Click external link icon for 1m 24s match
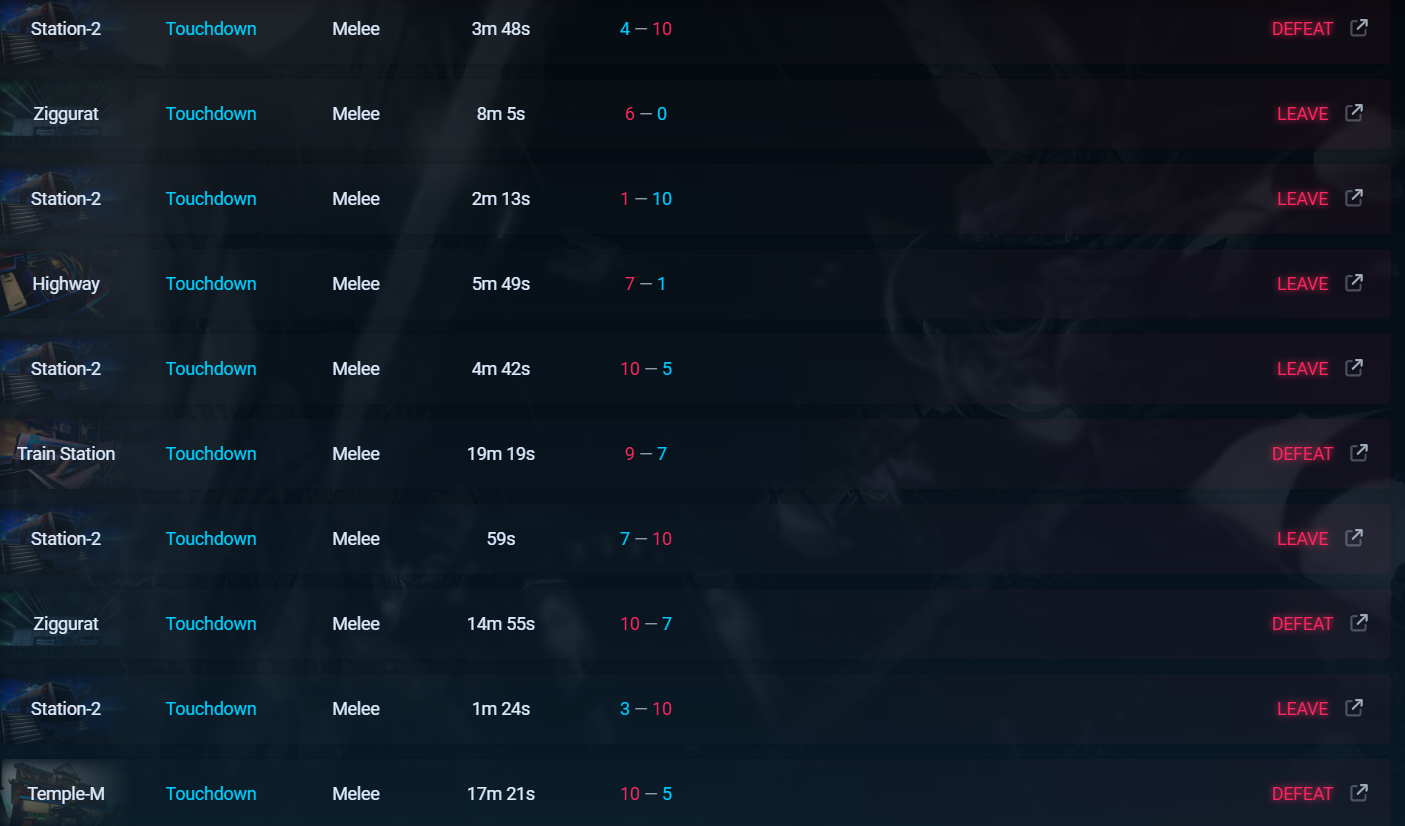 [x=1353, y=708]
